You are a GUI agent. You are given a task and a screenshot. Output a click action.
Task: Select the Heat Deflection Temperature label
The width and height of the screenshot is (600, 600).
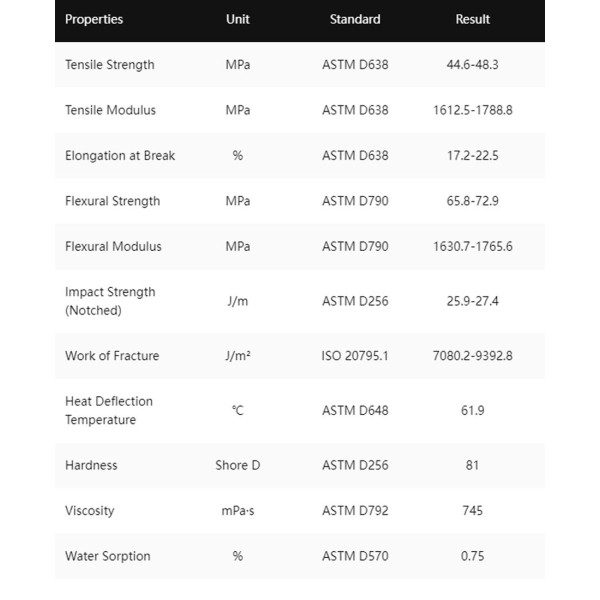coord(109,410)
